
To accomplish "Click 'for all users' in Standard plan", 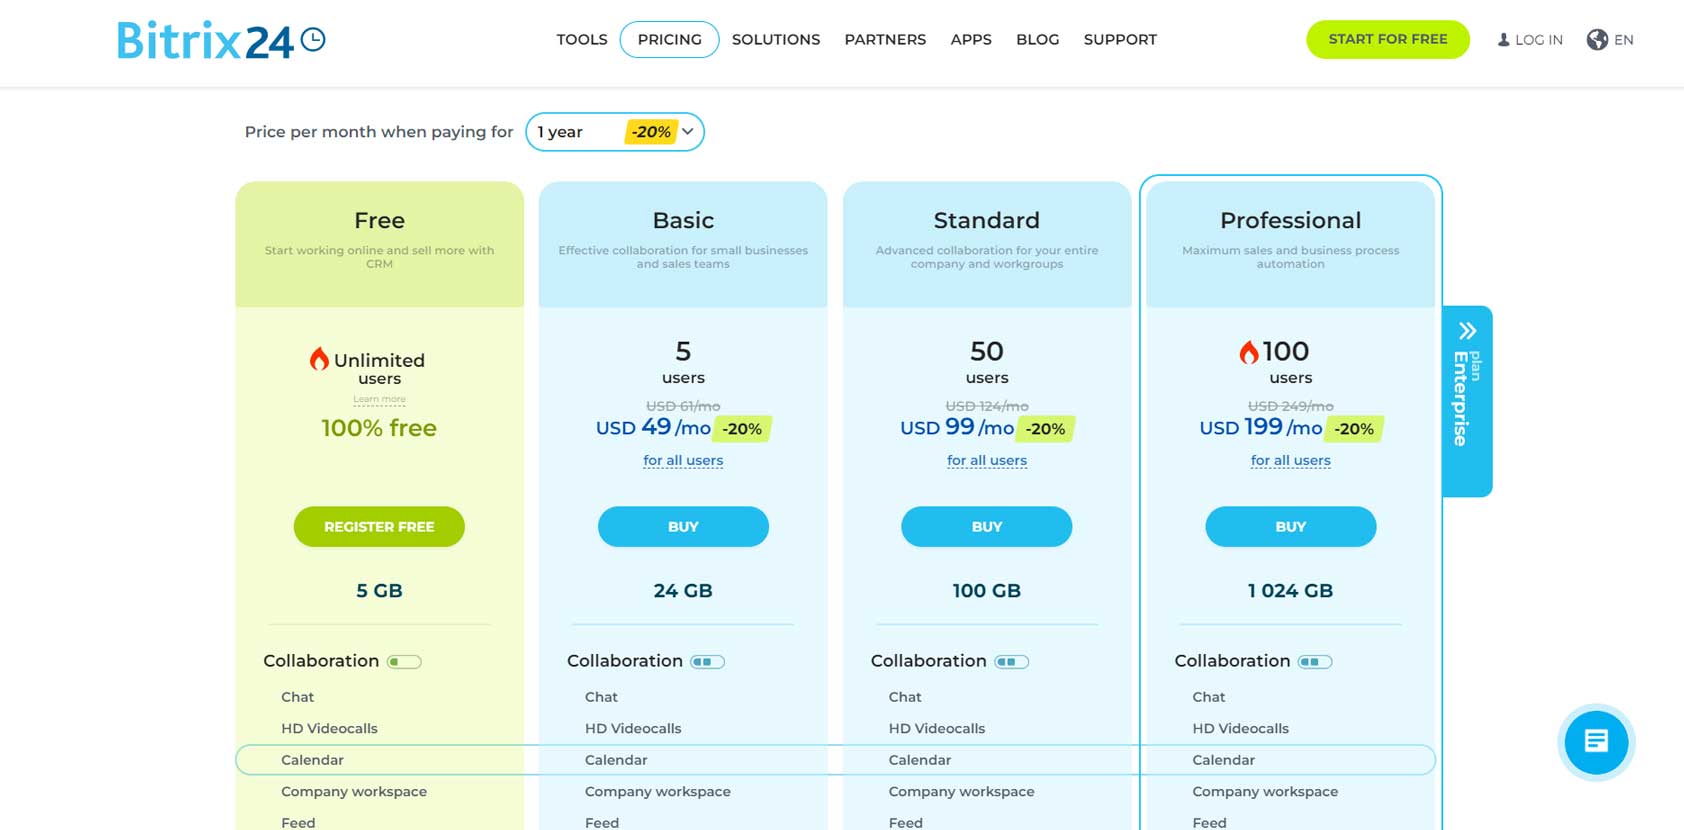I will click(987, 461).
